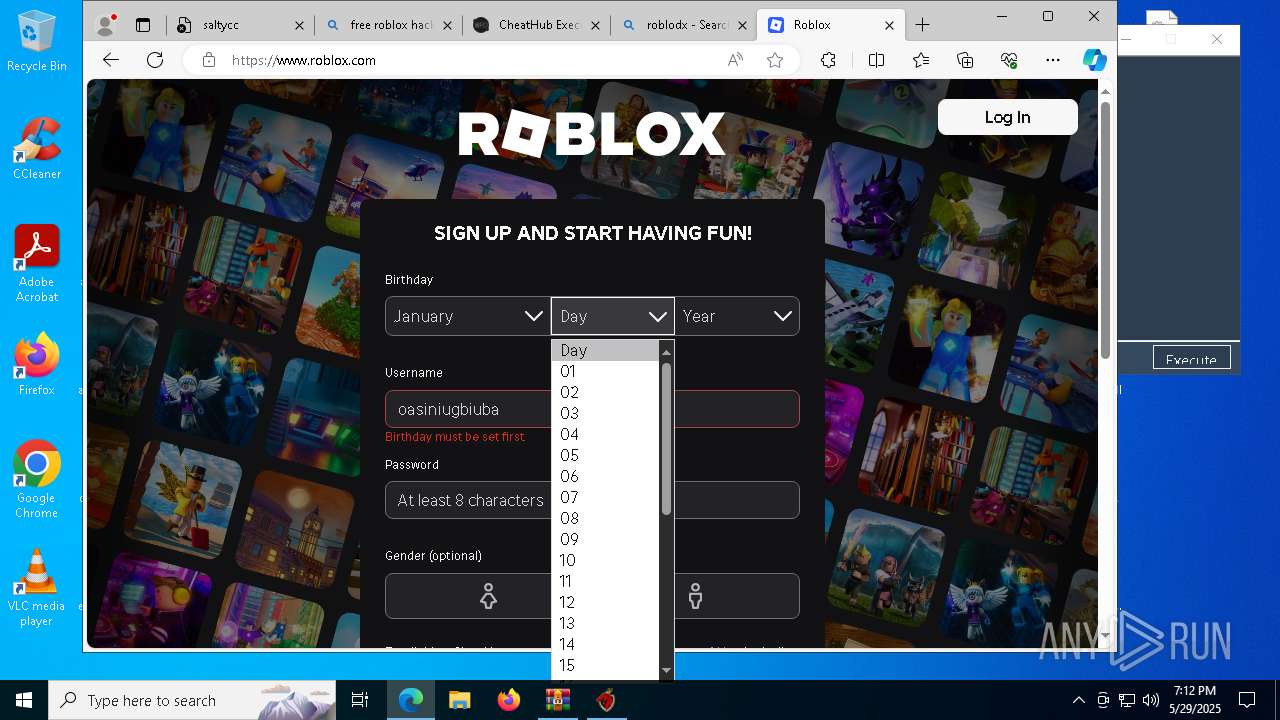The height and width of the screenshot is (720, 1280).
Task: Click the Windows Start button
Action: (x=24, y=700)
